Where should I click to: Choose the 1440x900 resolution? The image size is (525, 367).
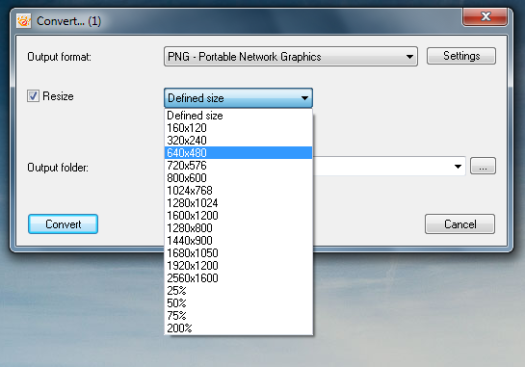pos(238,240)
